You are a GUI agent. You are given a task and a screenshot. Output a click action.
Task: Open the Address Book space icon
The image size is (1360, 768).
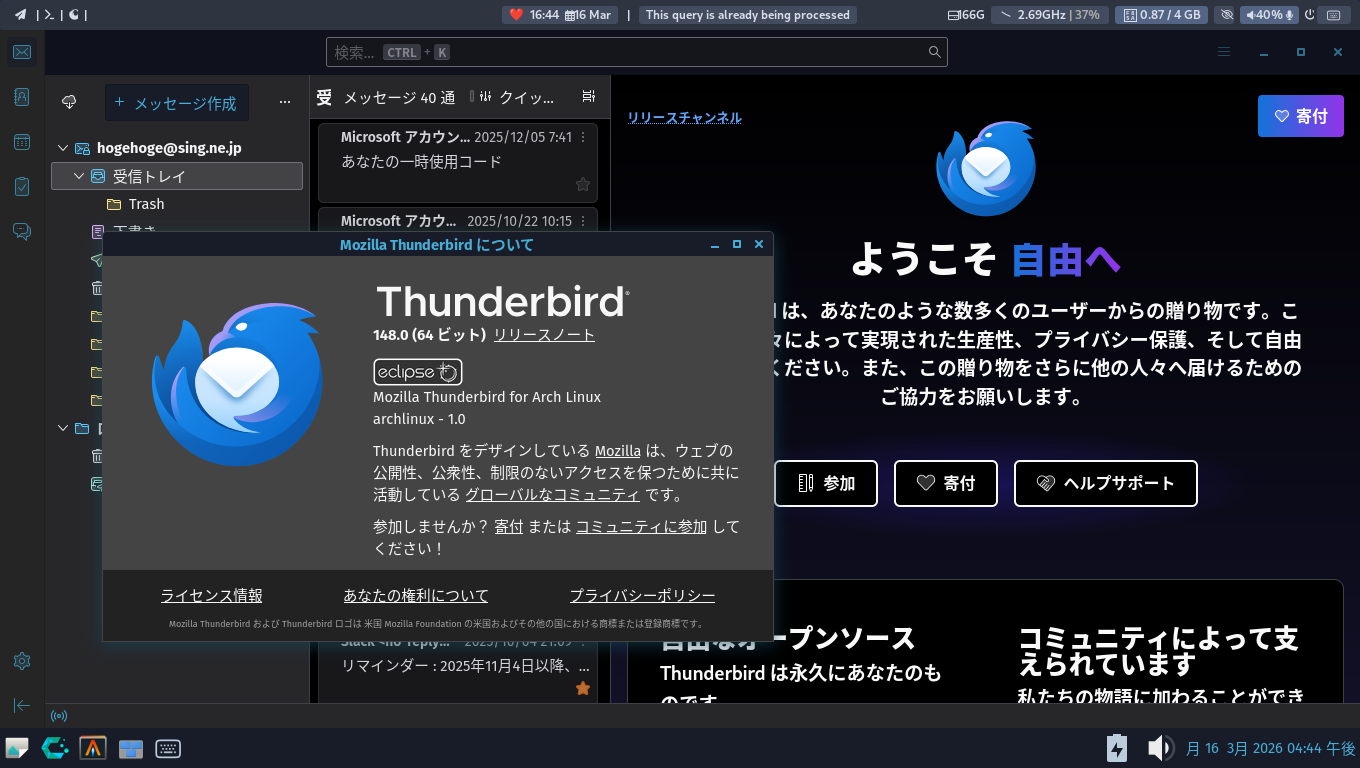[22, 97]
